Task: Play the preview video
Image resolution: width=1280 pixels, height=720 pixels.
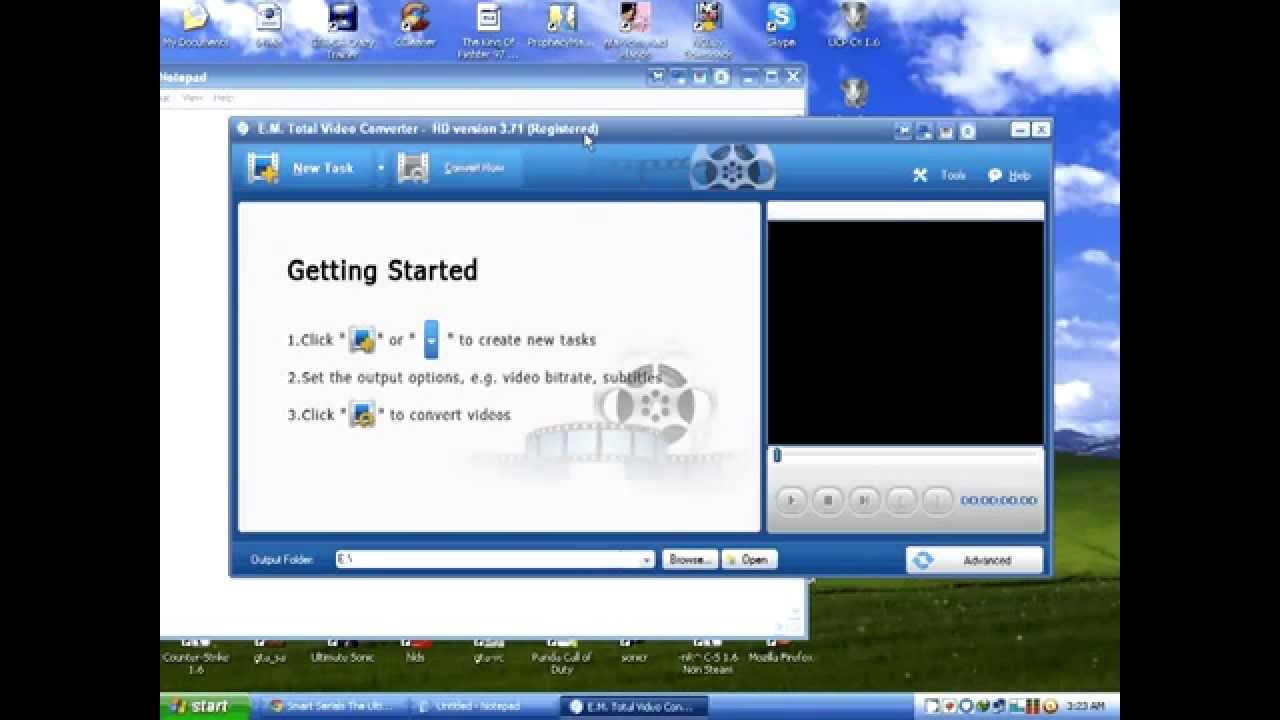Action: 791,500
